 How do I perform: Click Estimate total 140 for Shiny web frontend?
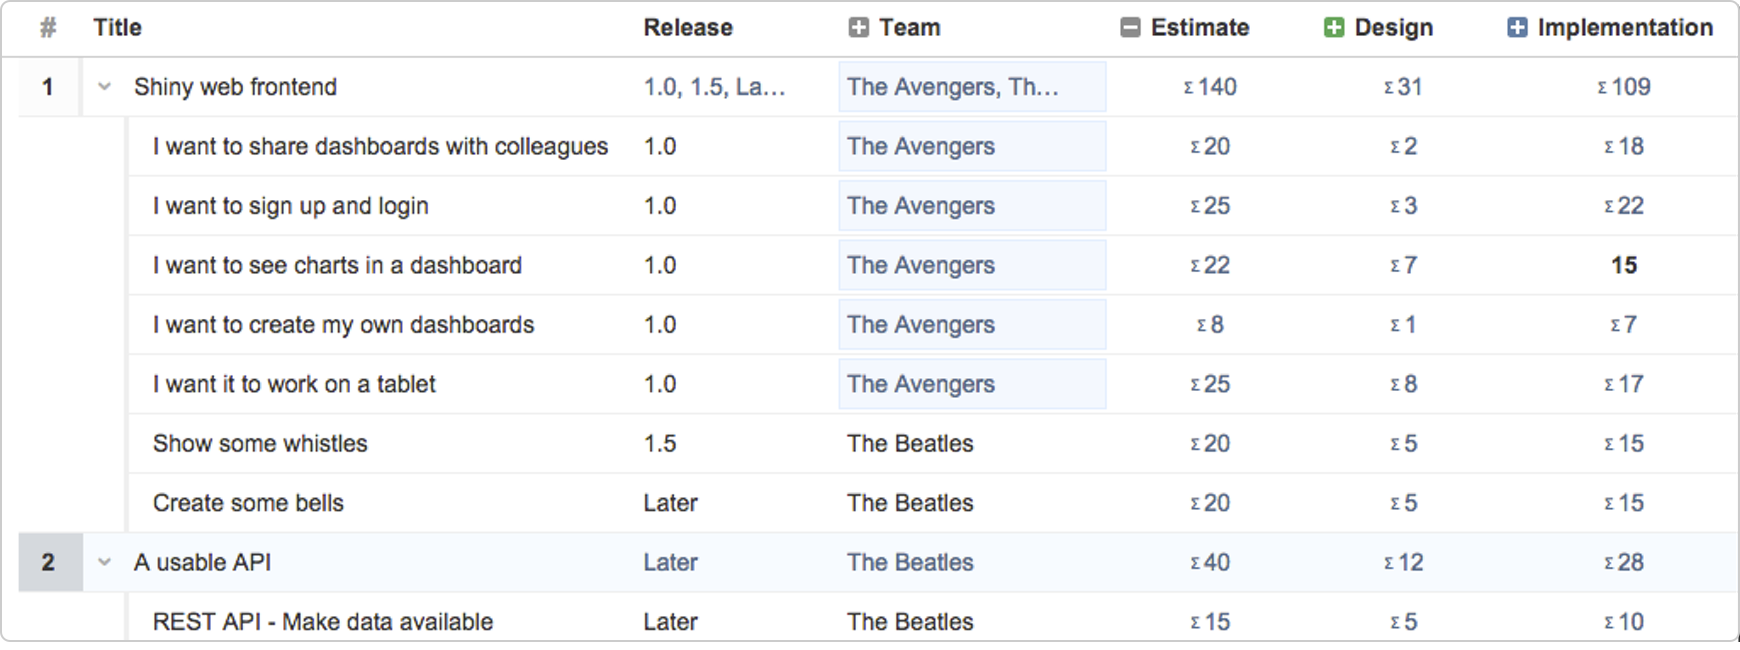click(x=1210, y=87)
